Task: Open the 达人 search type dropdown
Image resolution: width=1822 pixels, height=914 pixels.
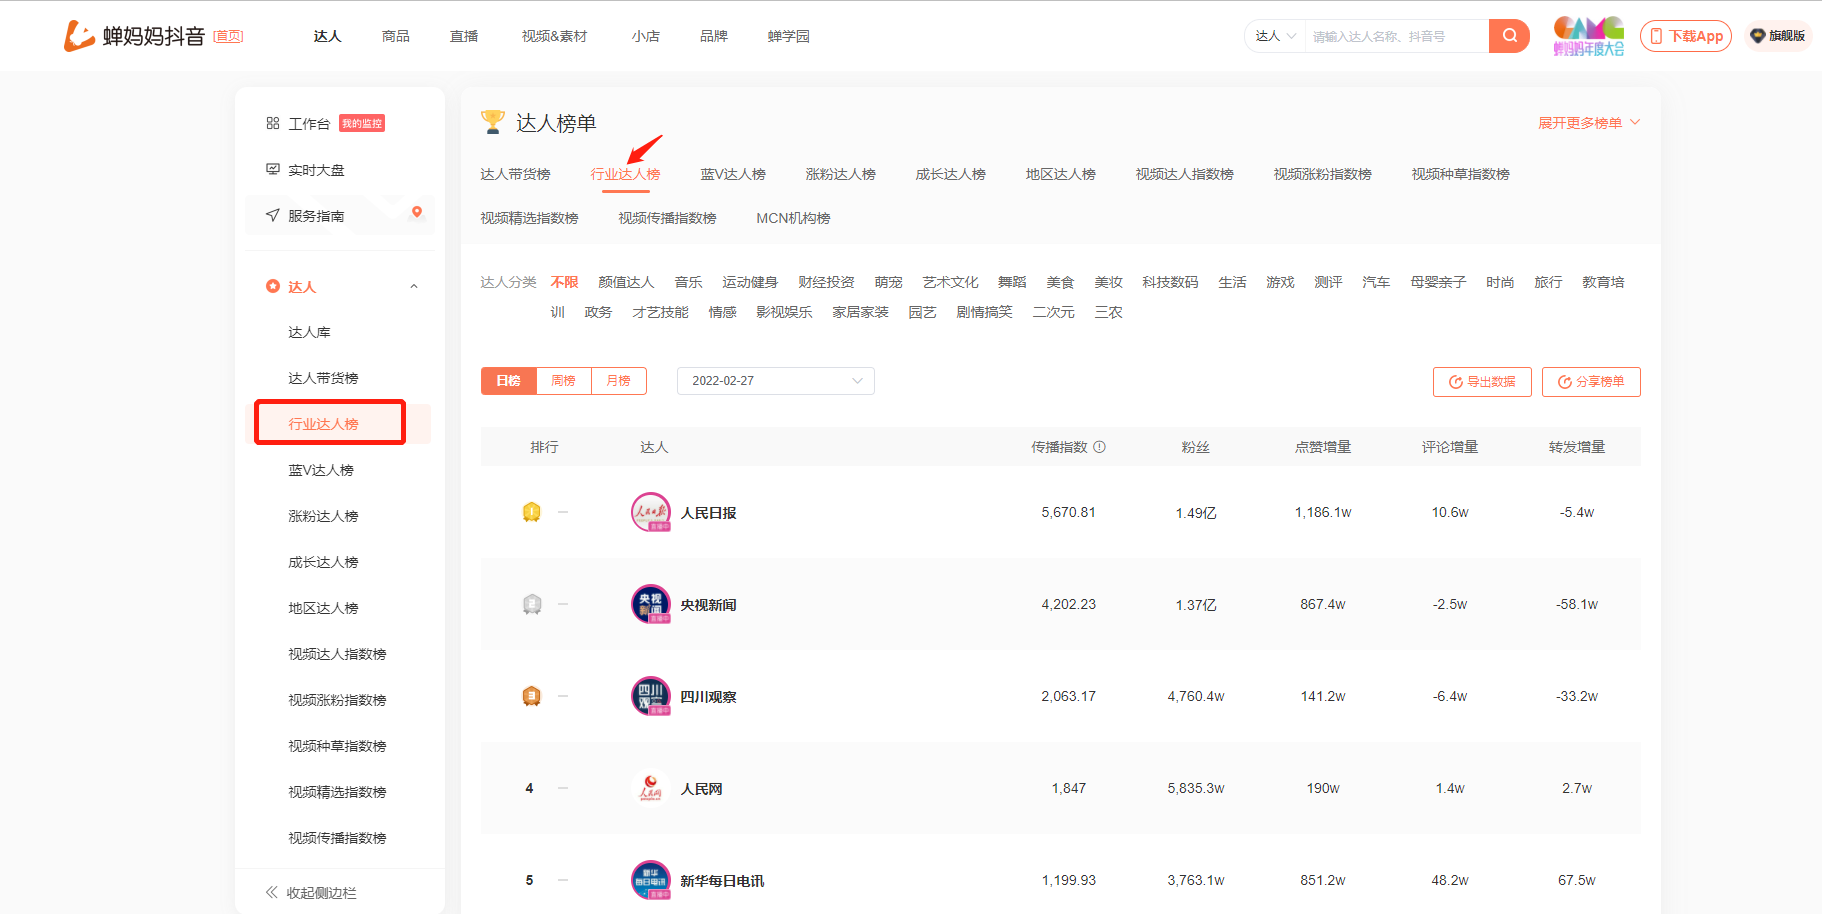Action: [1275, 36]
